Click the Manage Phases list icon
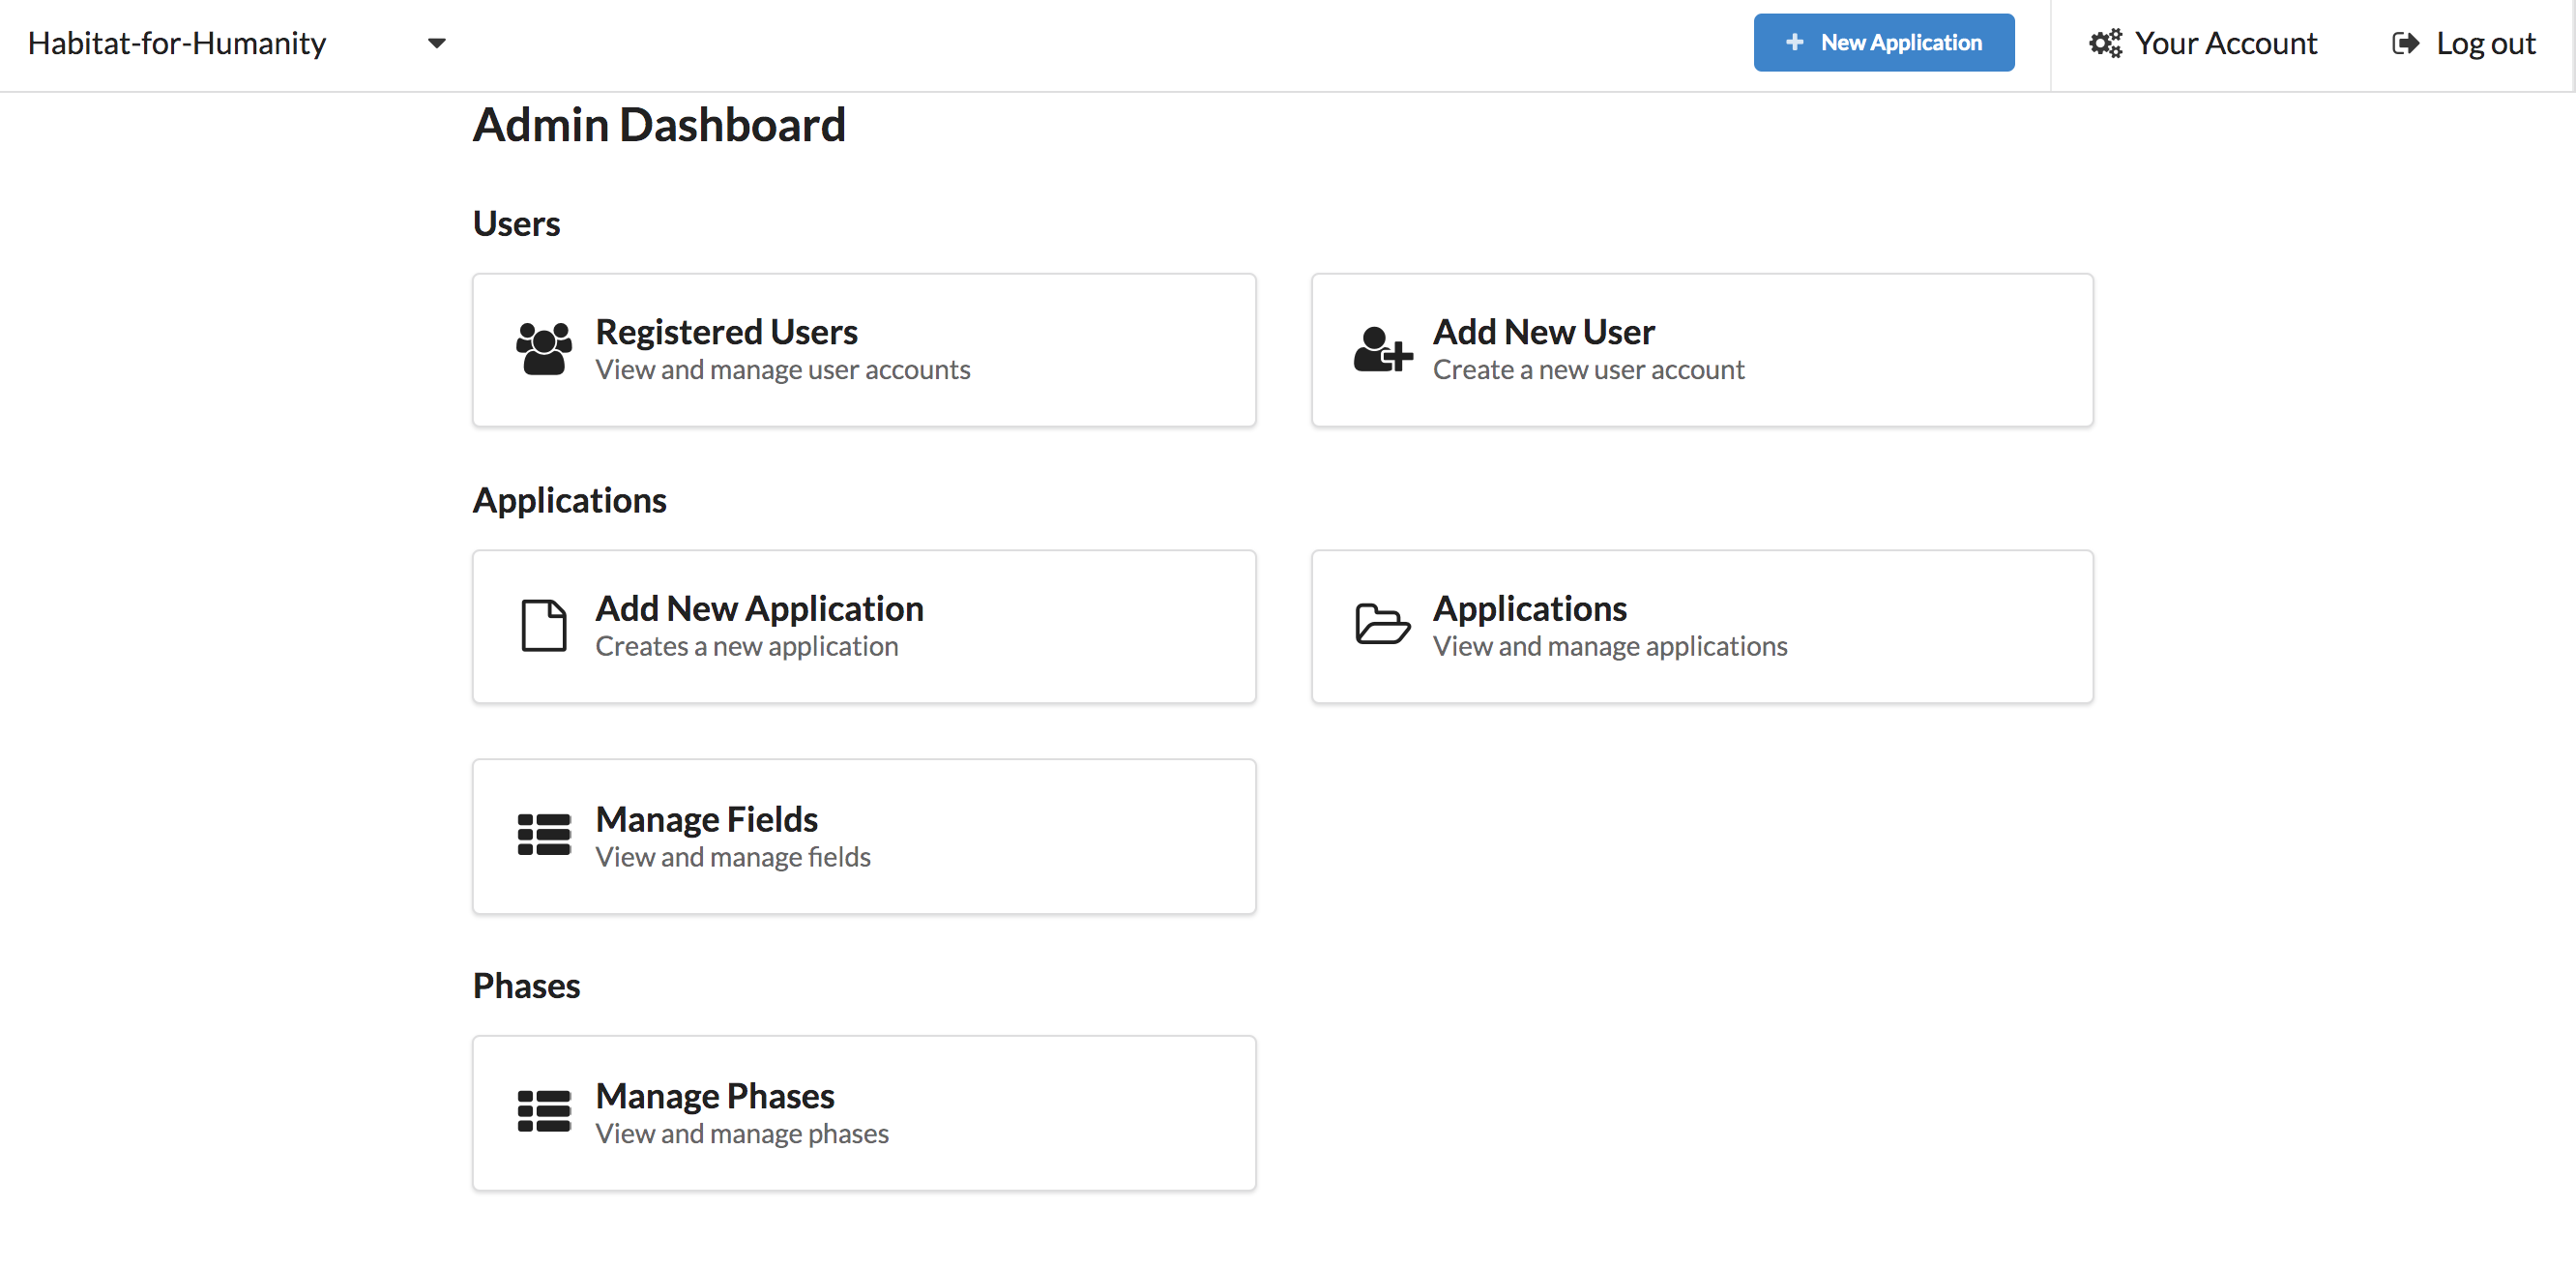The width and height of the screenshot is (2576, 1267). (x=544, y=1112)
